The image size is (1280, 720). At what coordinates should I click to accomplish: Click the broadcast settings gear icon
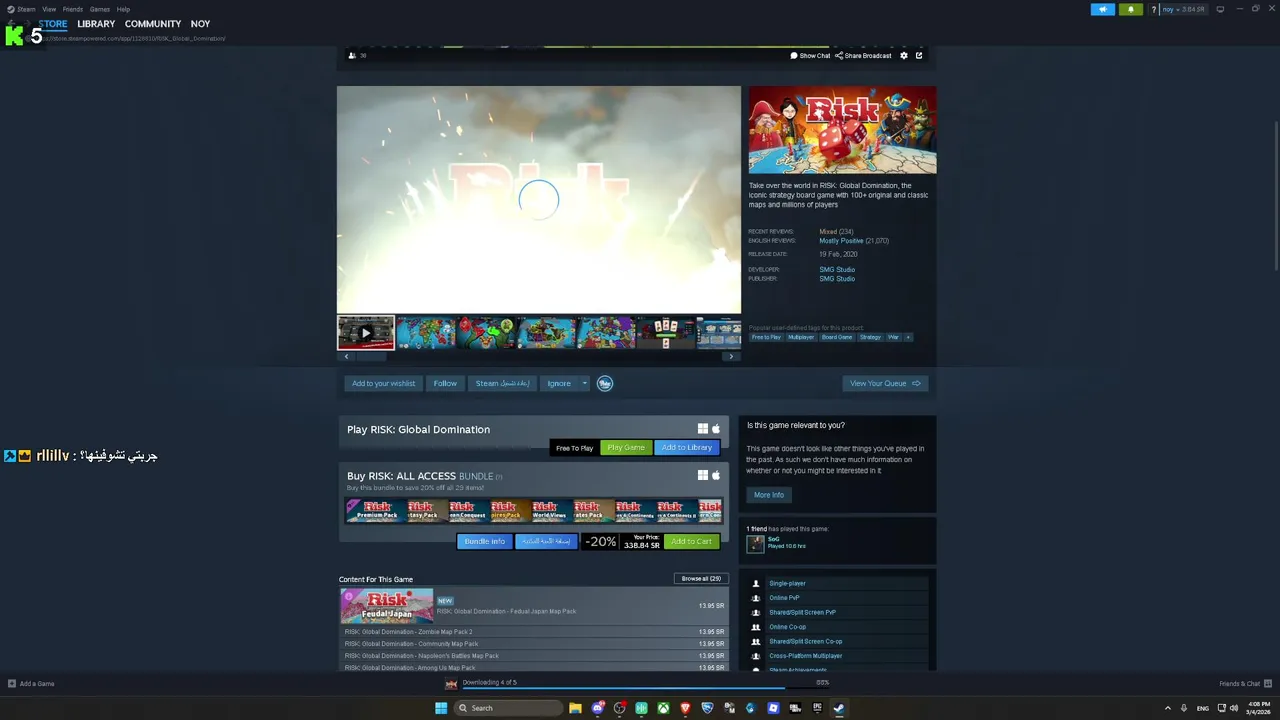click(x=904, y=56)
